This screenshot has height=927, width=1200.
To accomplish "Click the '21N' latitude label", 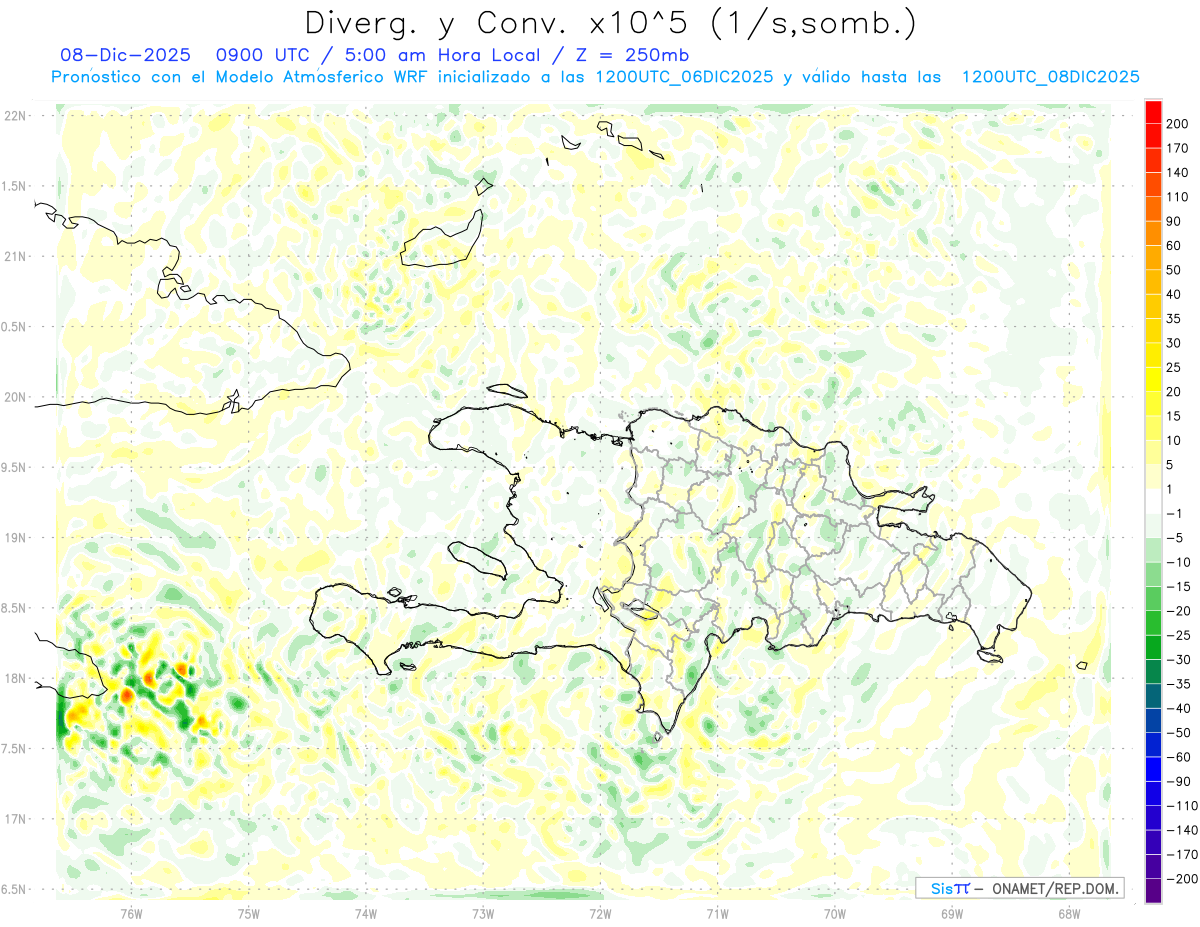I will (x=14, y=256).
